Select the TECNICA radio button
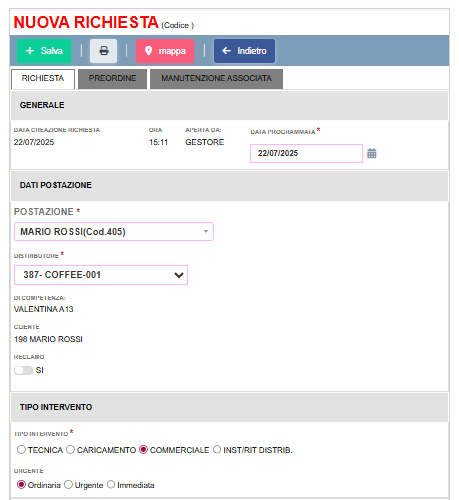Screen dimensions: 459x500 tap(21, 450)
